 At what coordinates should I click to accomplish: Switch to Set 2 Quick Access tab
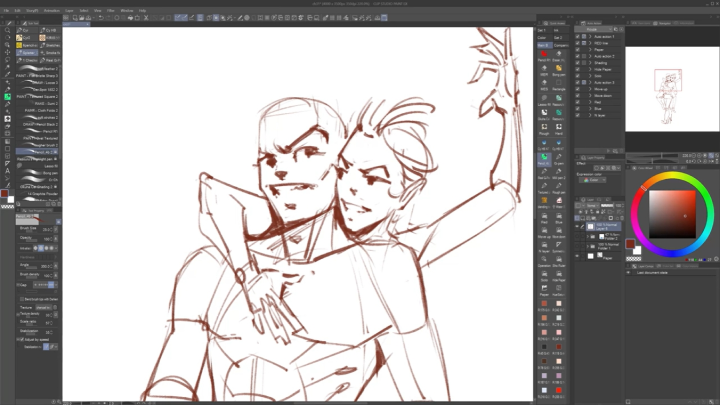(559, 38)
